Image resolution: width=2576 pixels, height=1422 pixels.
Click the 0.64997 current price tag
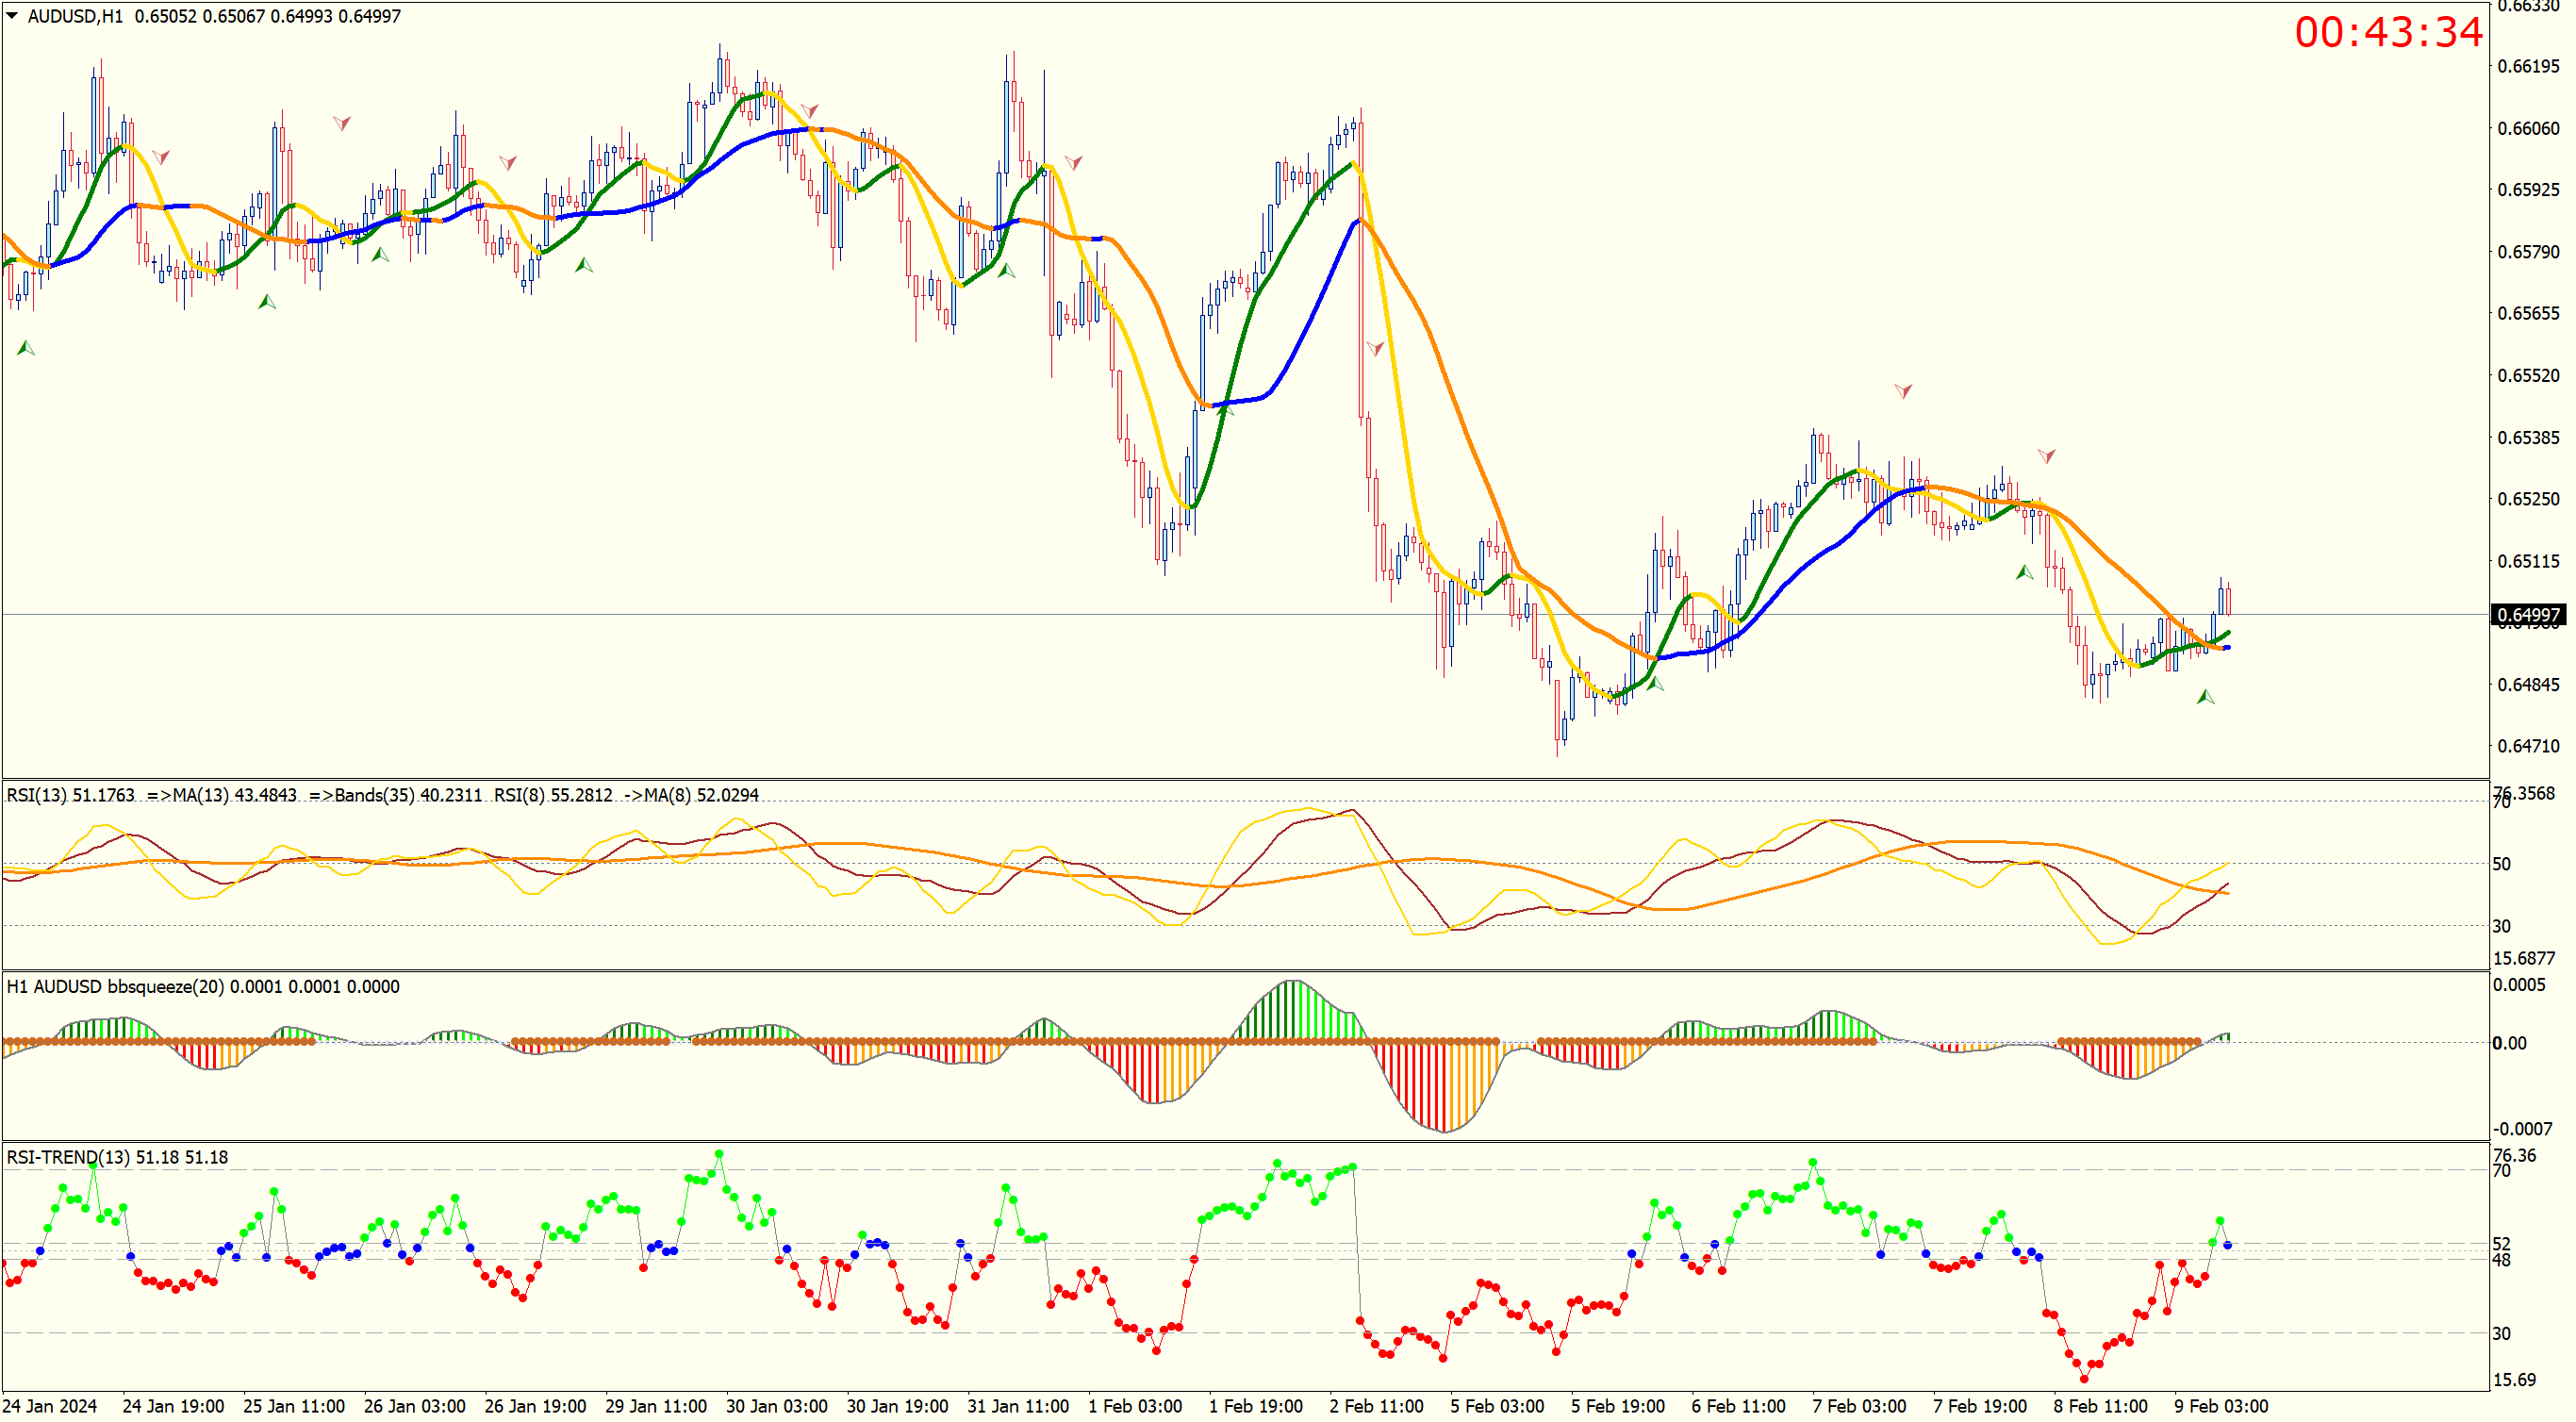[2527, 615]
